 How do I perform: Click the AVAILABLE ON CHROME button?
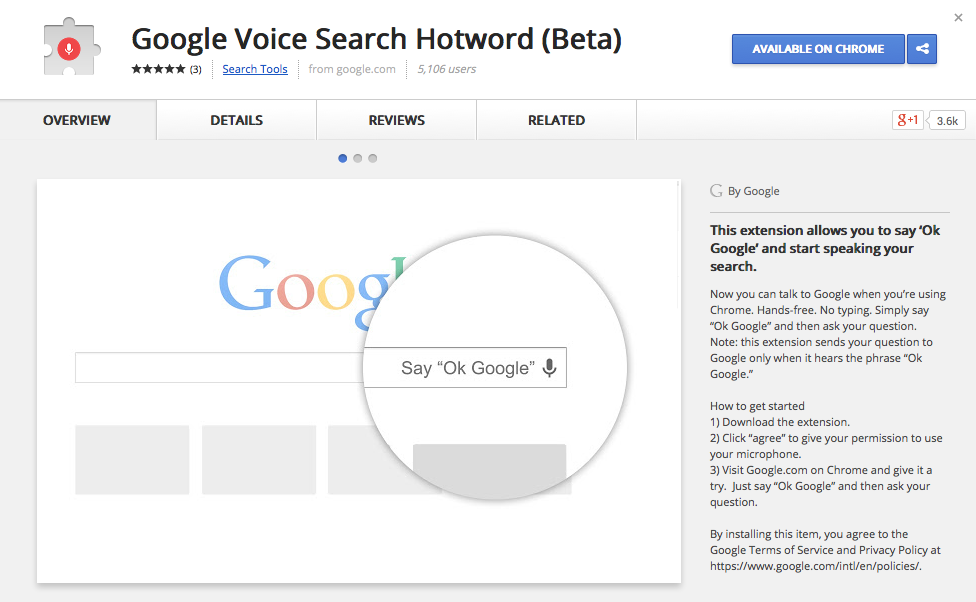click(x=818, y=48)
